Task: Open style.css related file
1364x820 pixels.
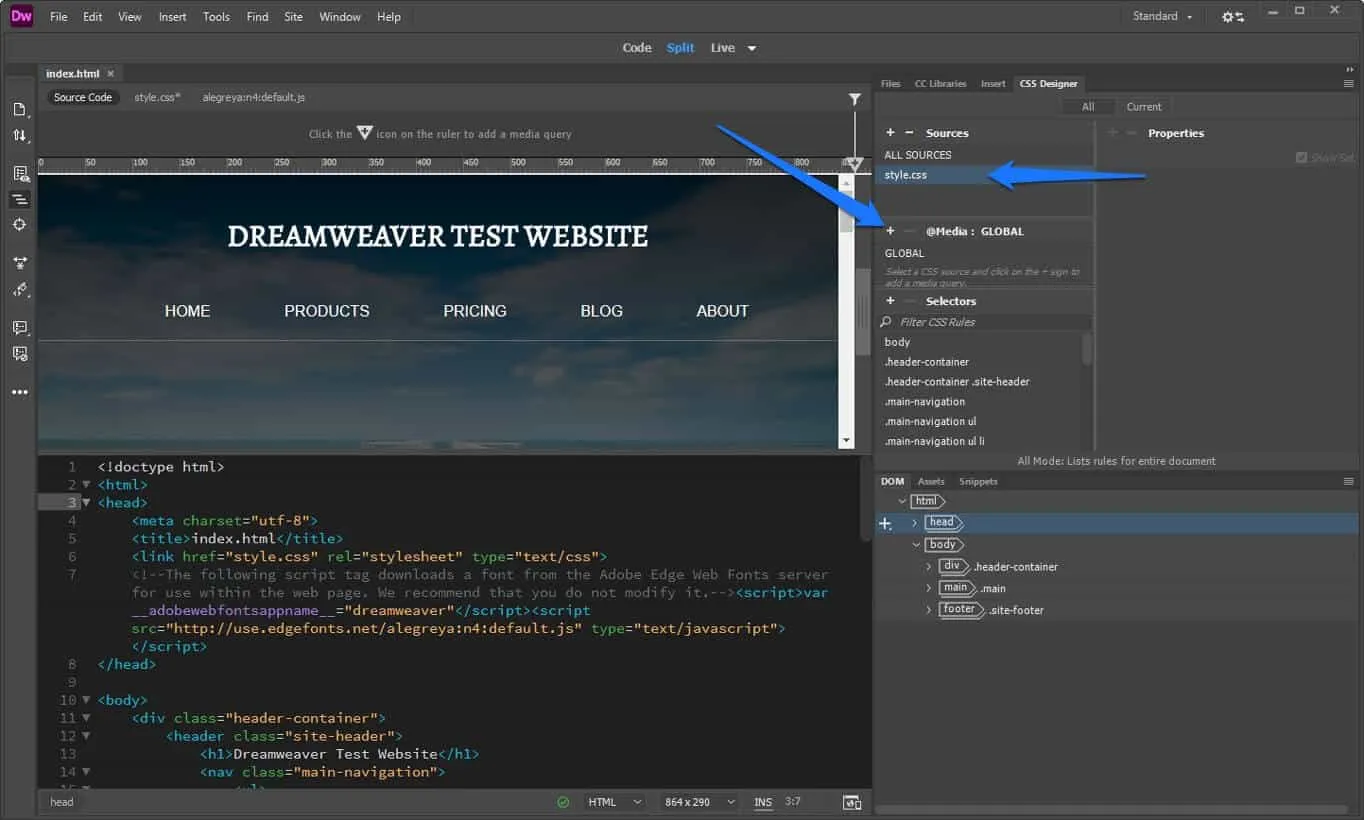Action: click(x=157, y=98)
